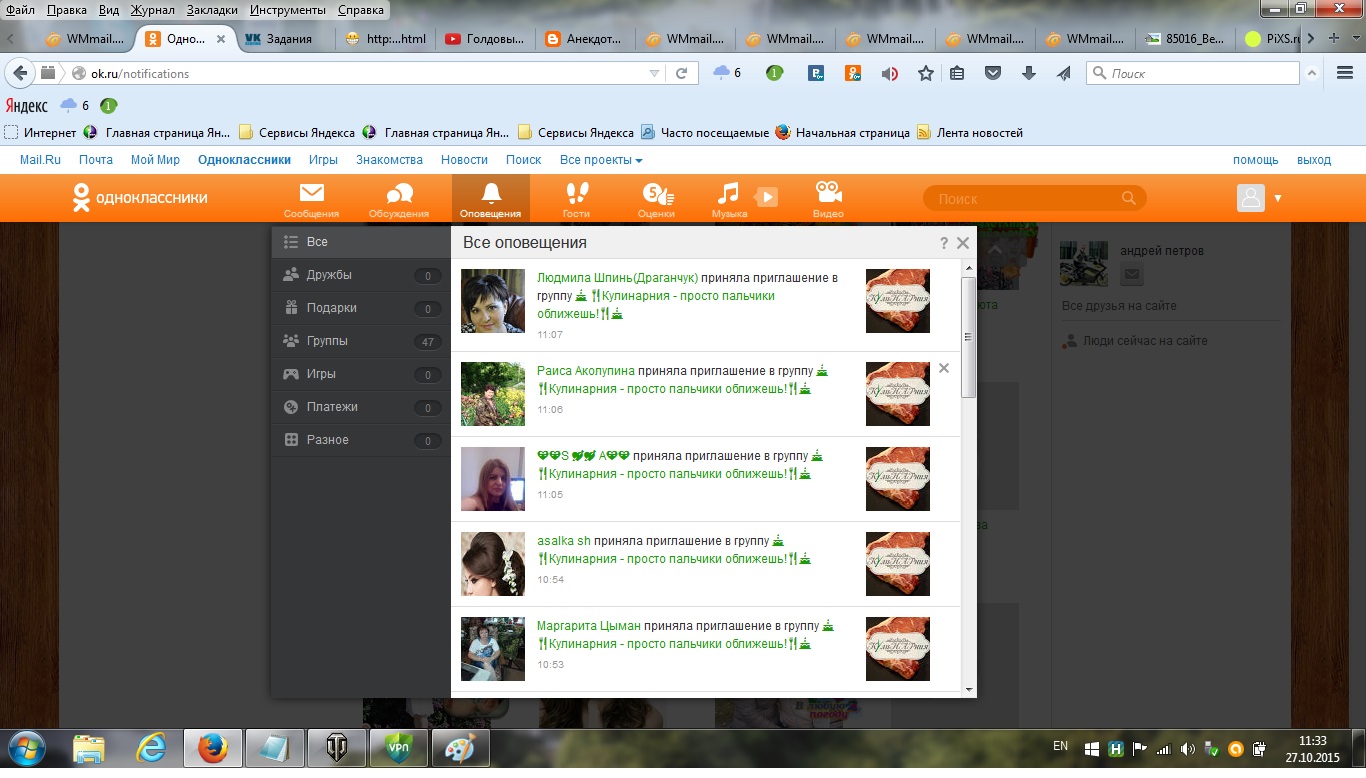Expand the Все проекты dropdown
Screen dimensions: 1366x778
[601, 160]
